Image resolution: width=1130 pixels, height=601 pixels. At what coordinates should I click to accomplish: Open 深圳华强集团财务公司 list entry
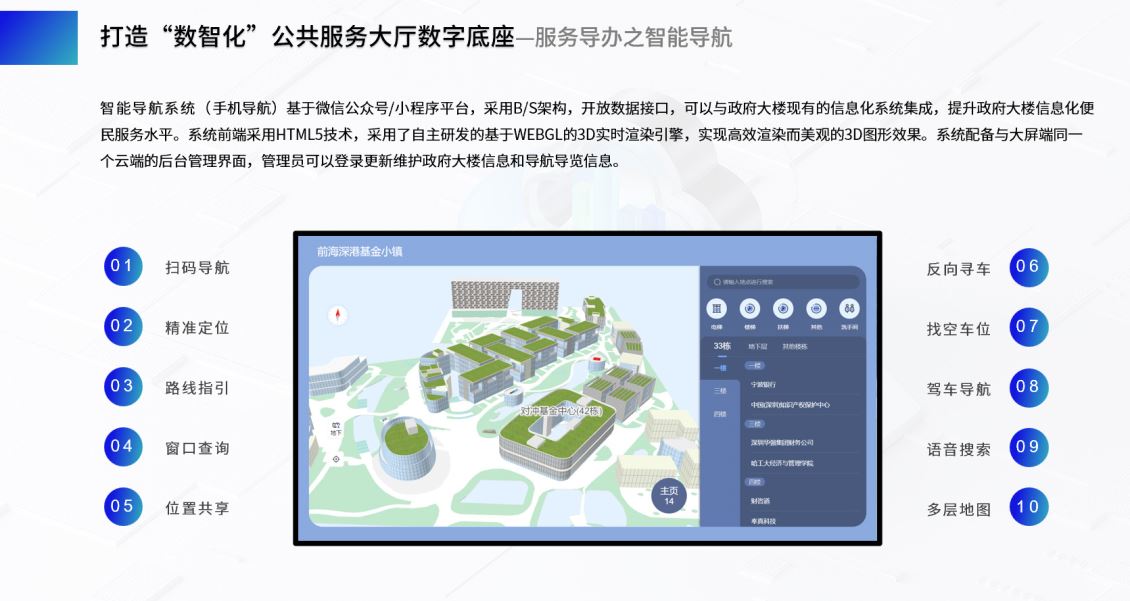(782, 442)
